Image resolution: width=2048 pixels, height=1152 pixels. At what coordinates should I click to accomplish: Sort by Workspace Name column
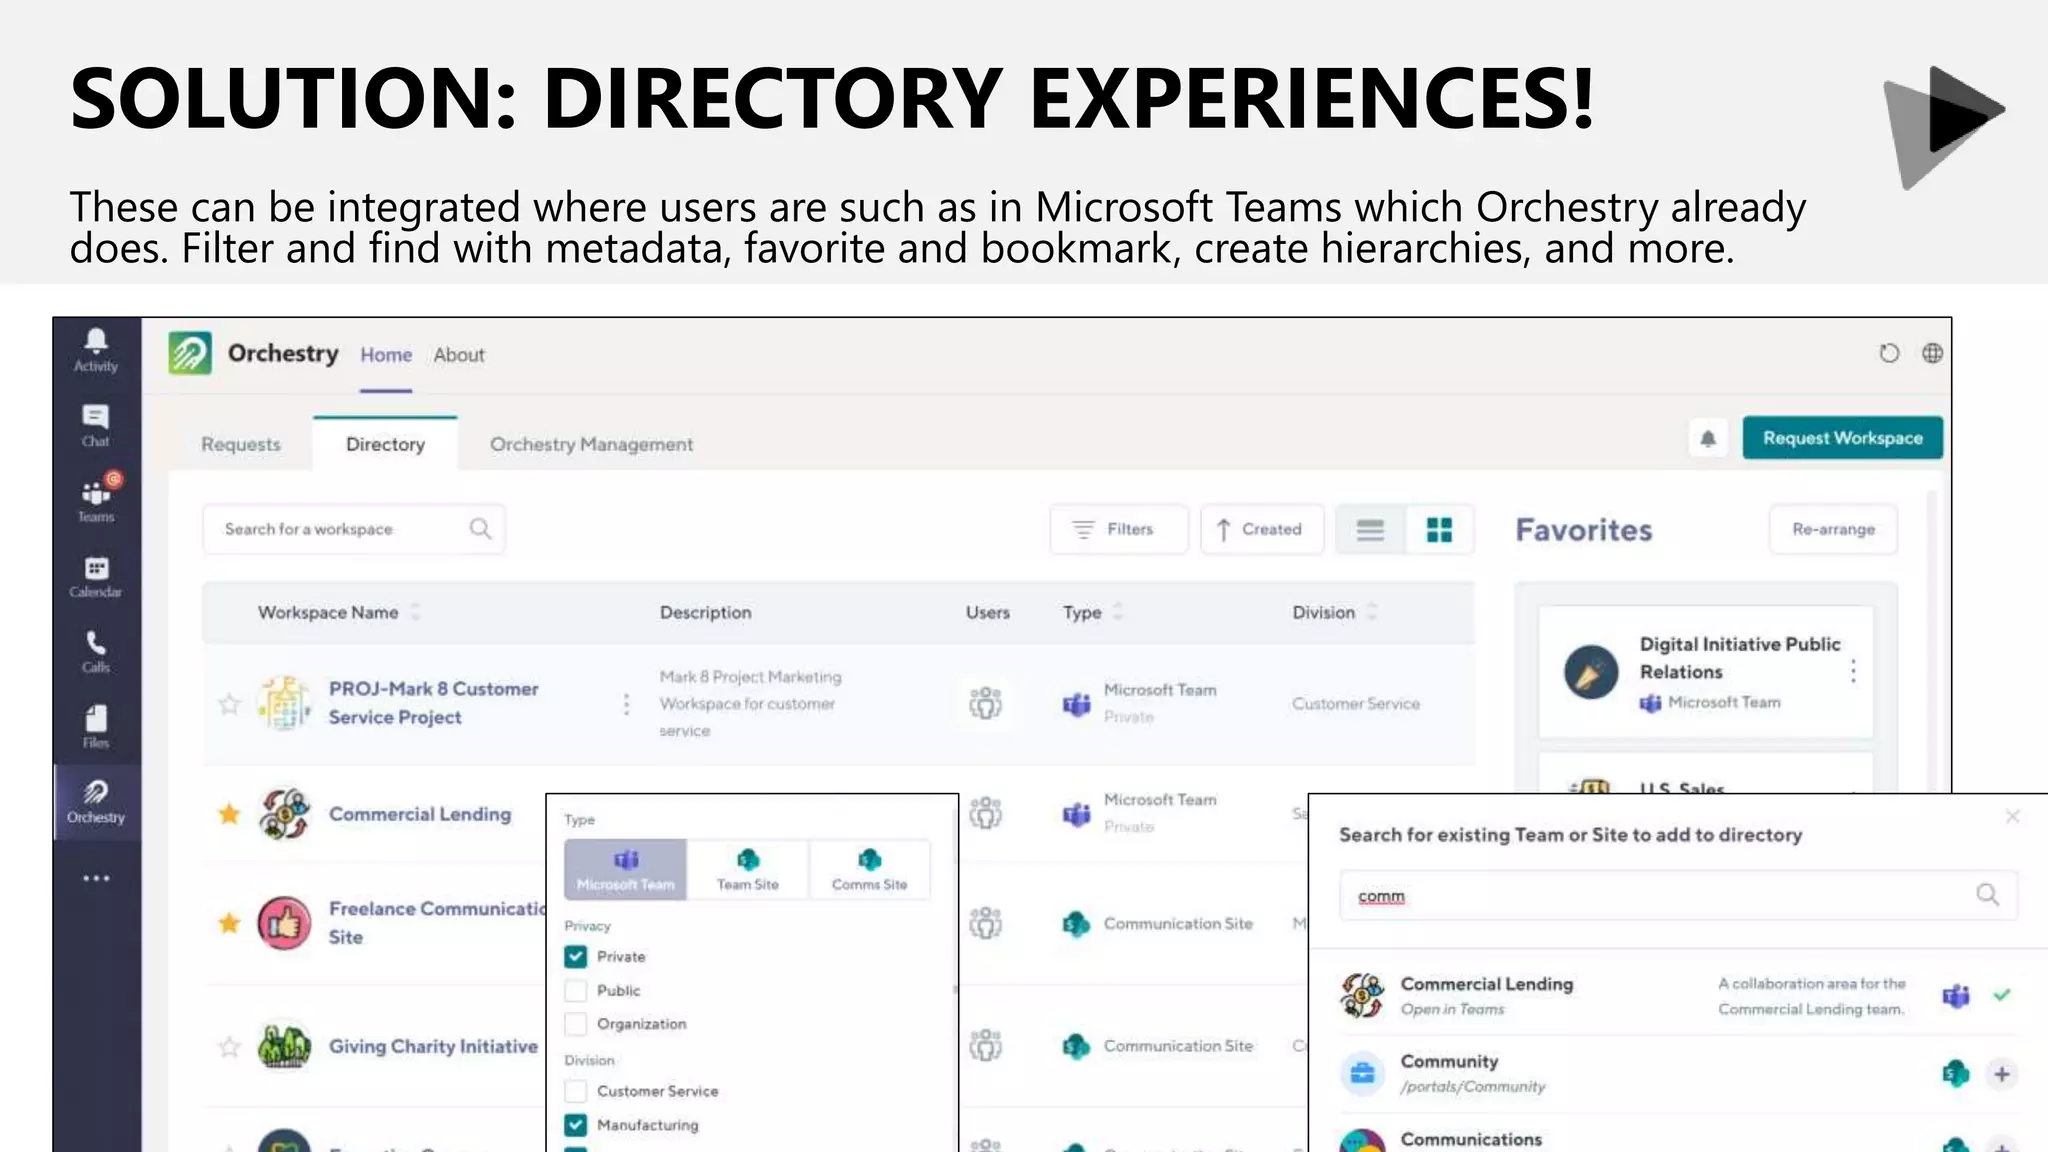click(x=339, y=612)
